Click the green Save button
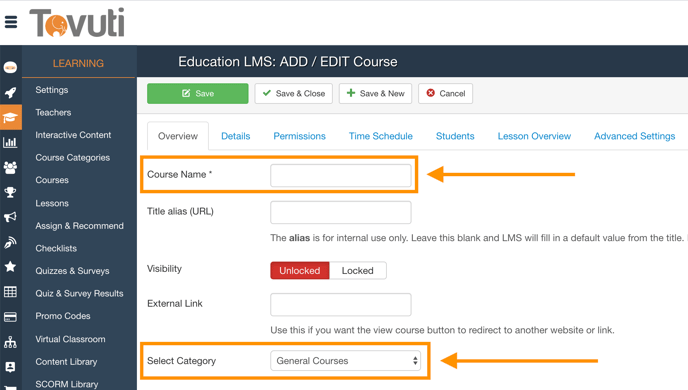The width and height of the screenshot is (688, 390). click(x=197, y=93)
